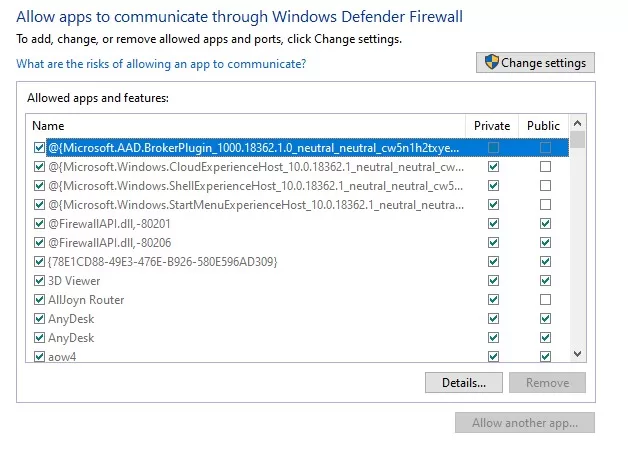Image resolution: width=628 pixels, height=457 pixels.
Task: Toggle the Public checkbox for Microsoft.AAD.BrokerPlugin
Action: (545, 147)
